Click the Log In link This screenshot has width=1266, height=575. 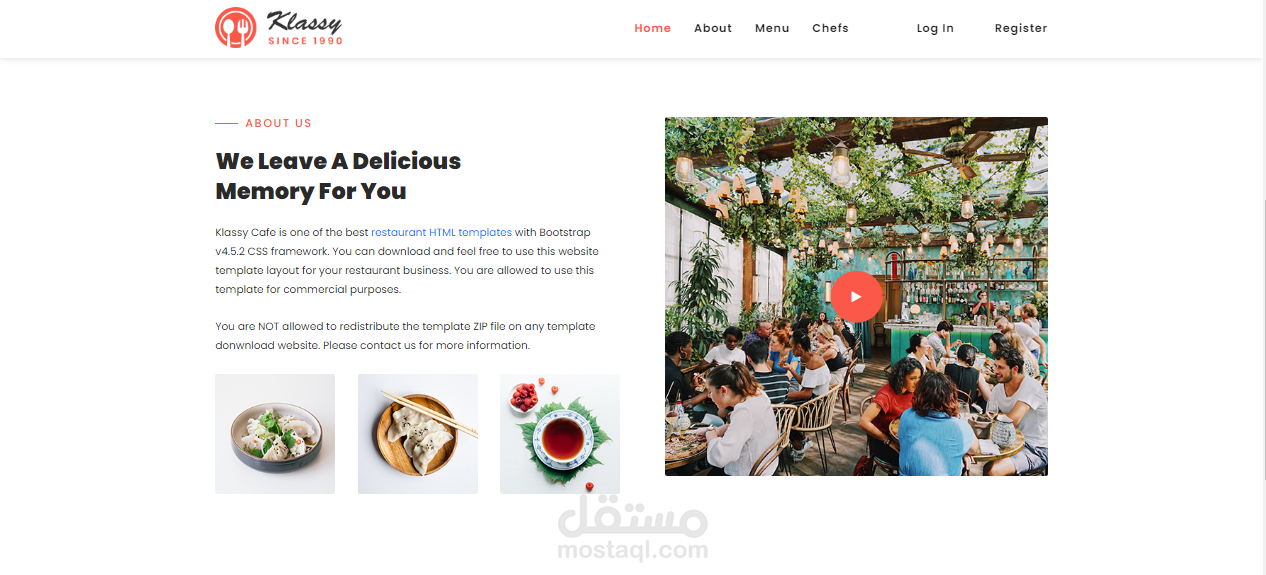coord(935,28)
